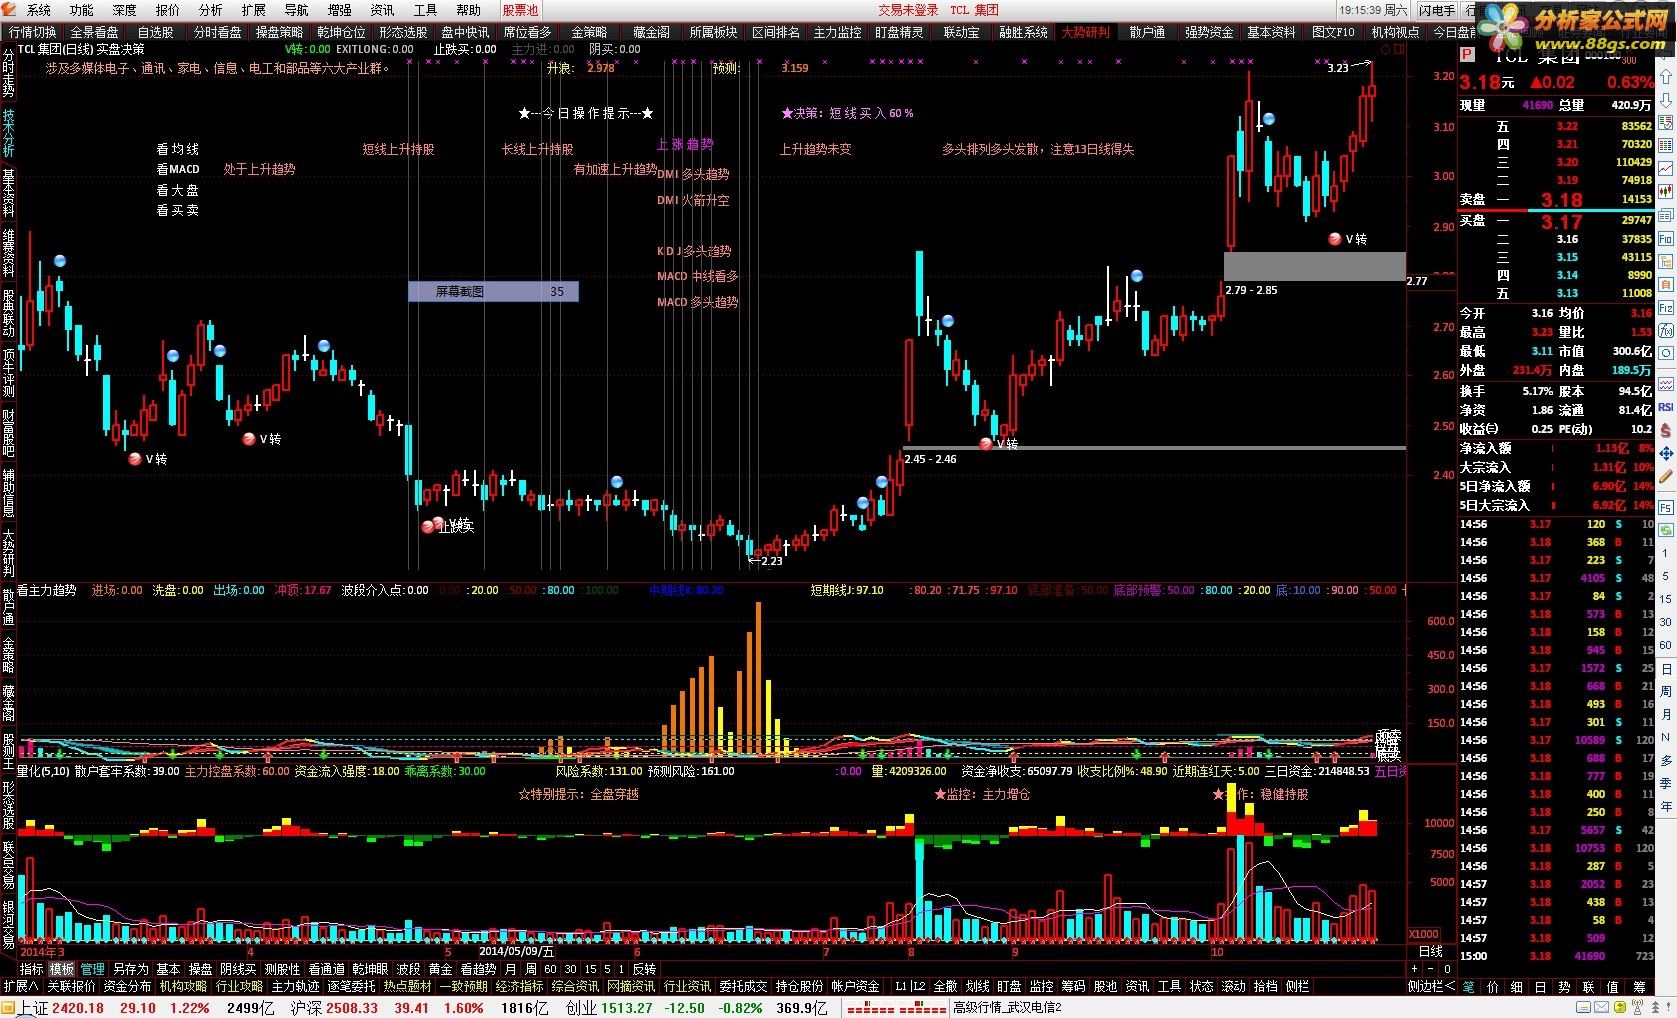Select the 筹 tab at bottom-right
This screenshot has width=1677, height=1018.
(x=1639, y=986)
